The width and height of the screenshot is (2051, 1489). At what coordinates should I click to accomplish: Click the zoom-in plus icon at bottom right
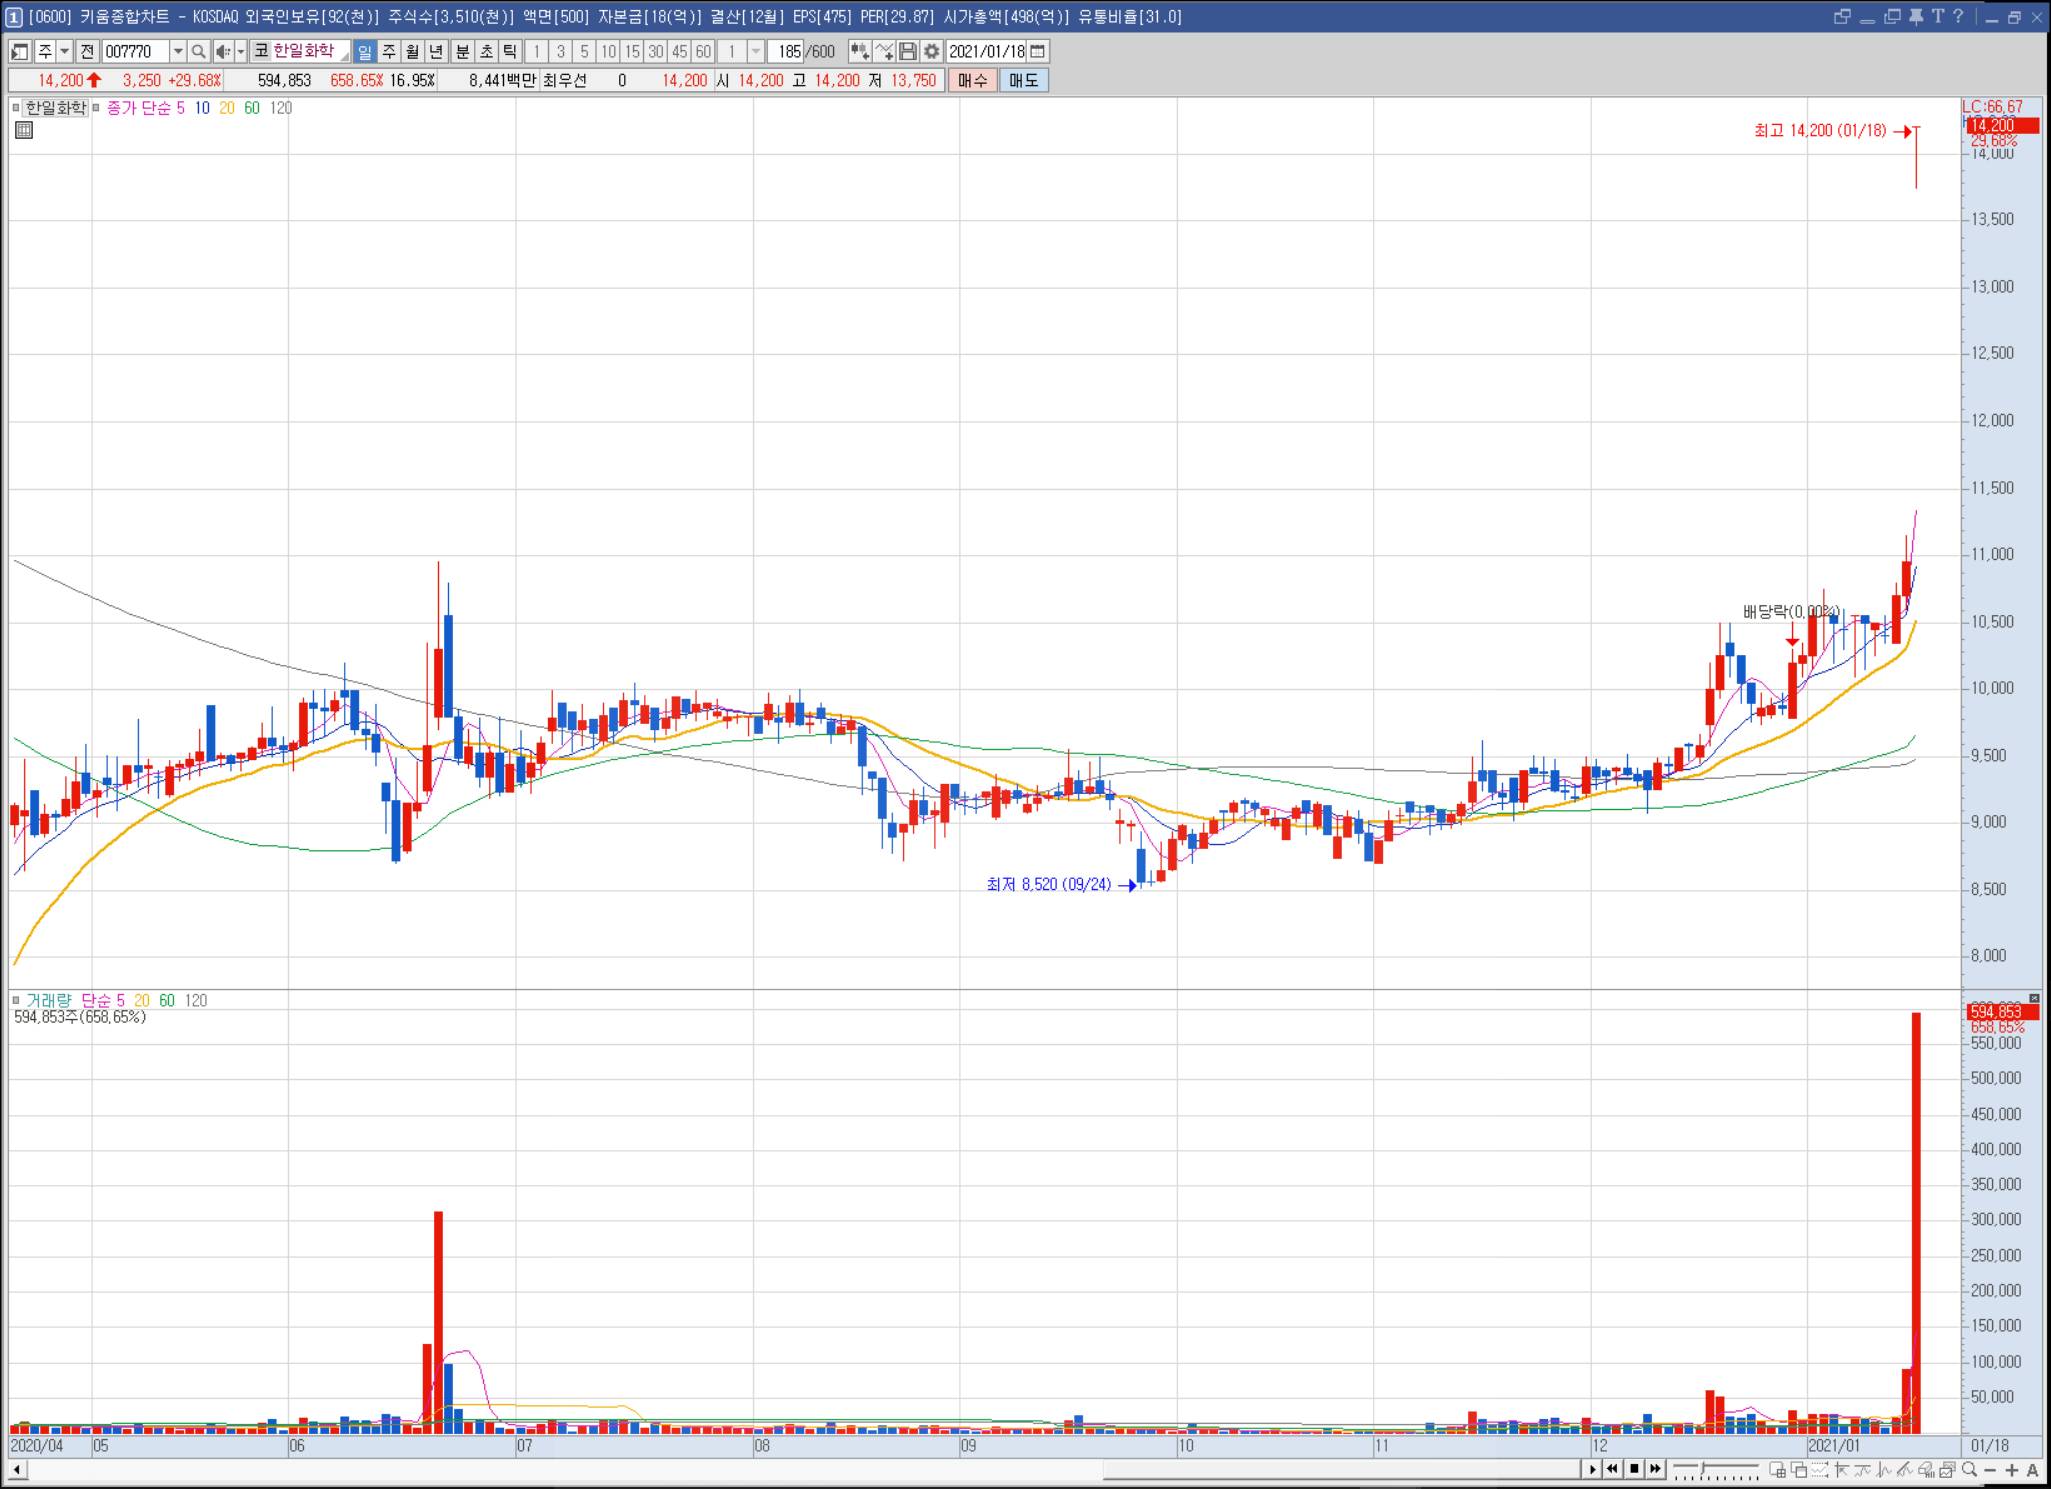(x=2012, y=1470)
